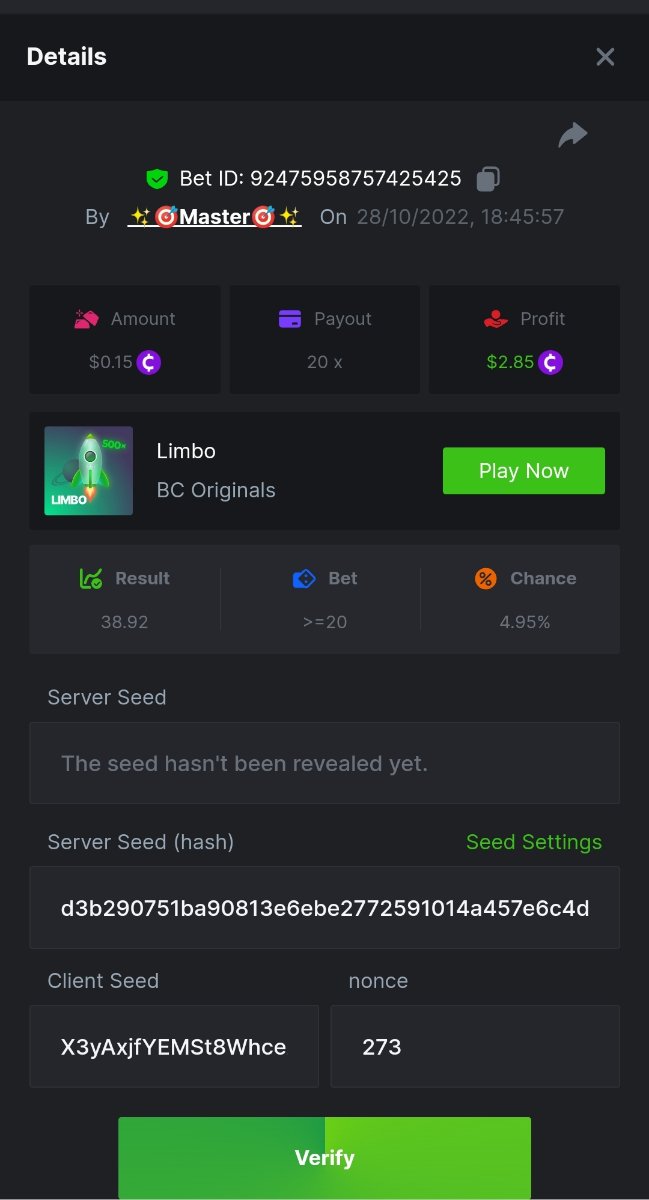Click the nonce field showing 273
The image size is (649, 1200).
pos(475,1047)
